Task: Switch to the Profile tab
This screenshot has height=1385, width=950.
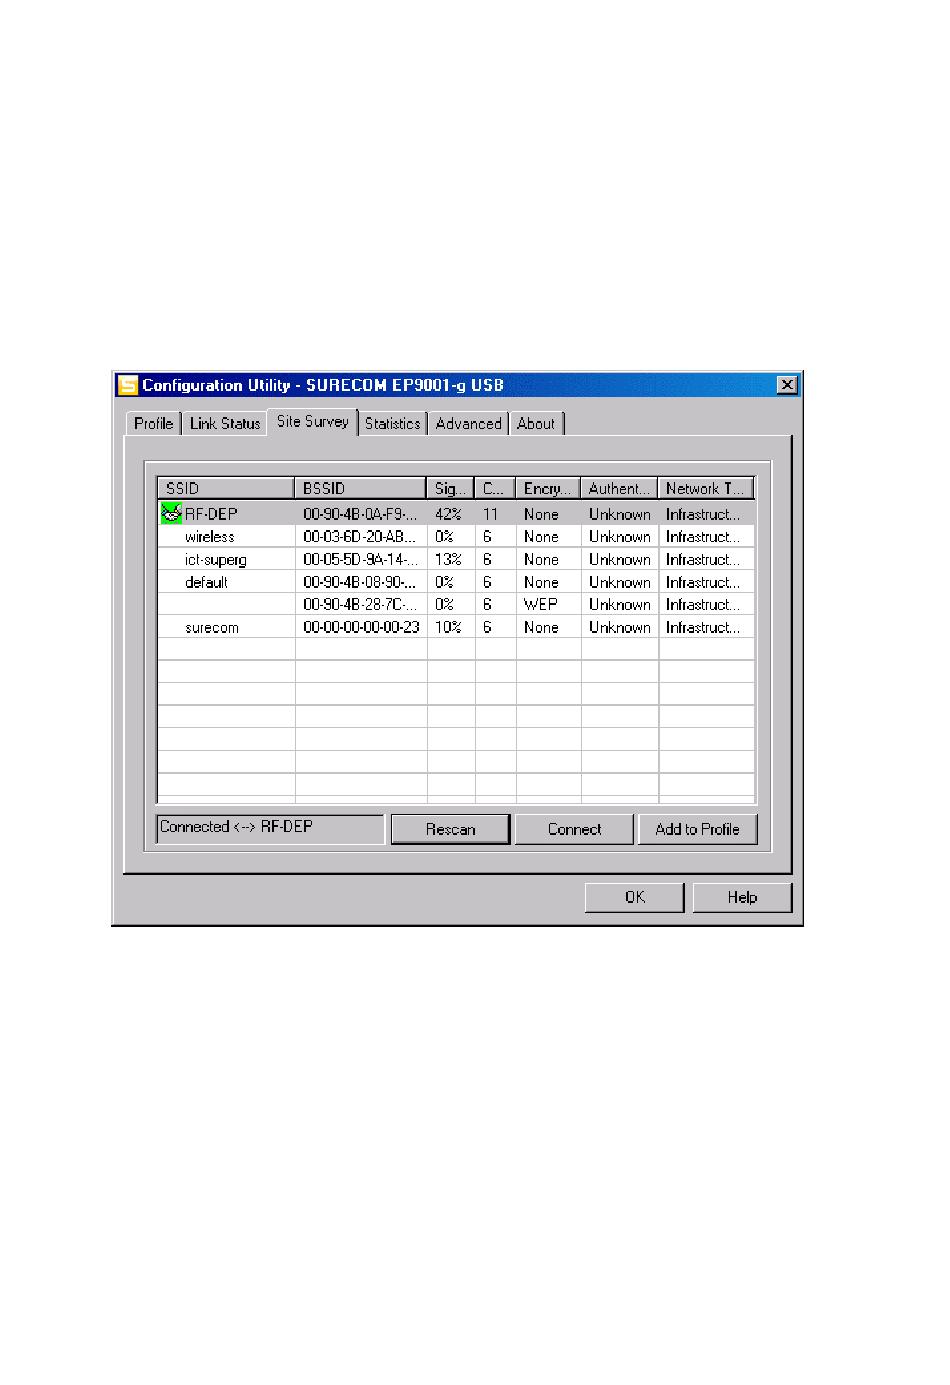Action: [x=153, y=424]
